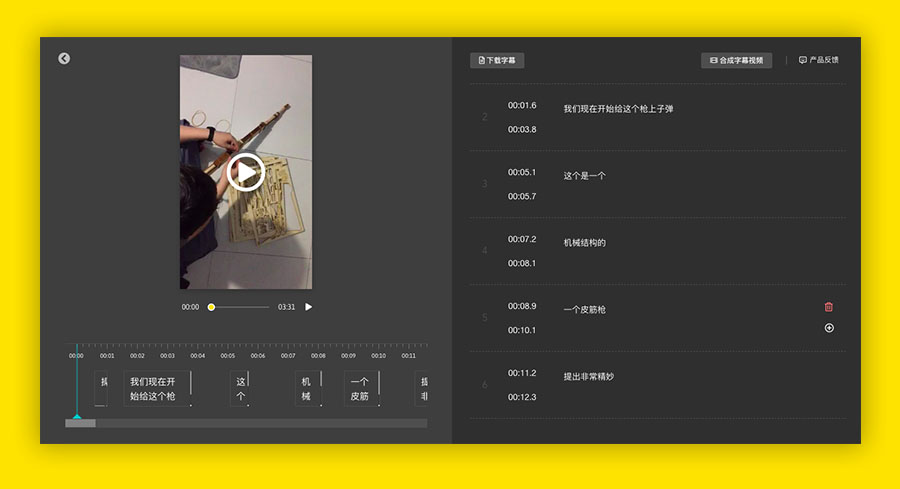Edit subtitle text 机械结构的
The image size is (900, 489).
point(584,243)
